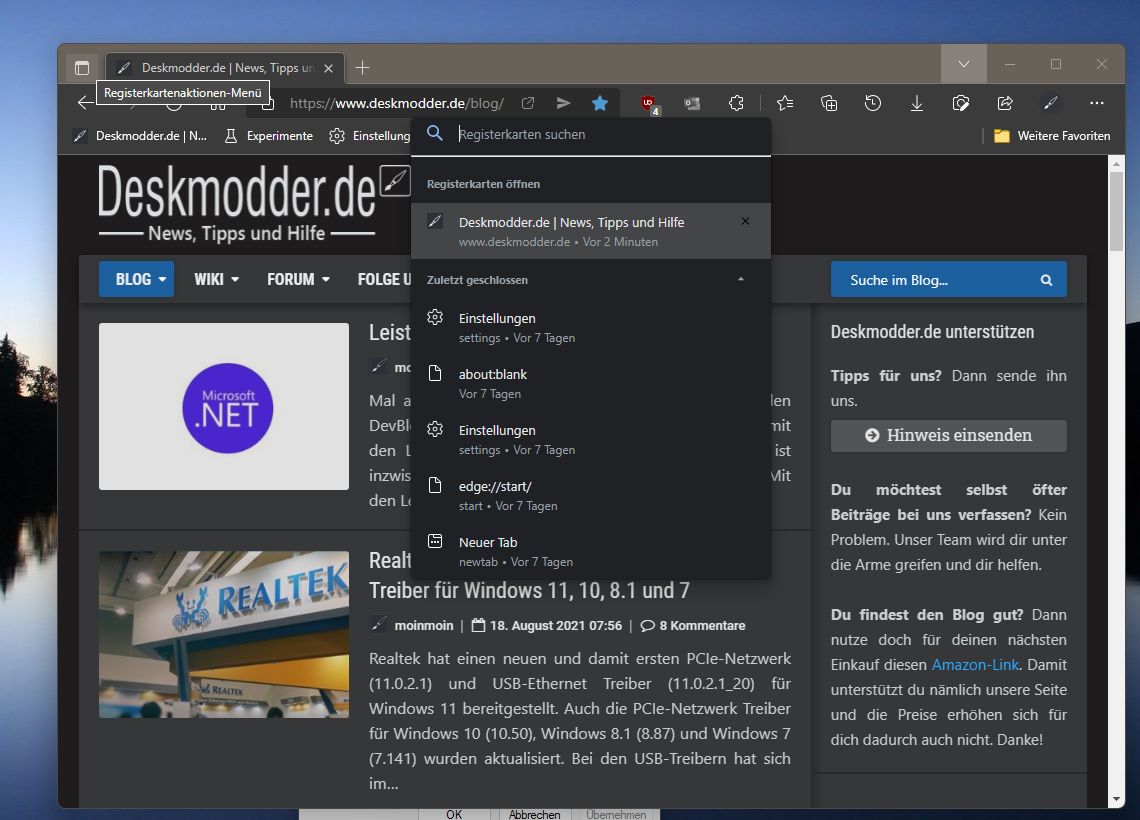Open the three-dot settings and more menu
Image resolution: width=1140 pixels, height=820 pixels.
1096,103
